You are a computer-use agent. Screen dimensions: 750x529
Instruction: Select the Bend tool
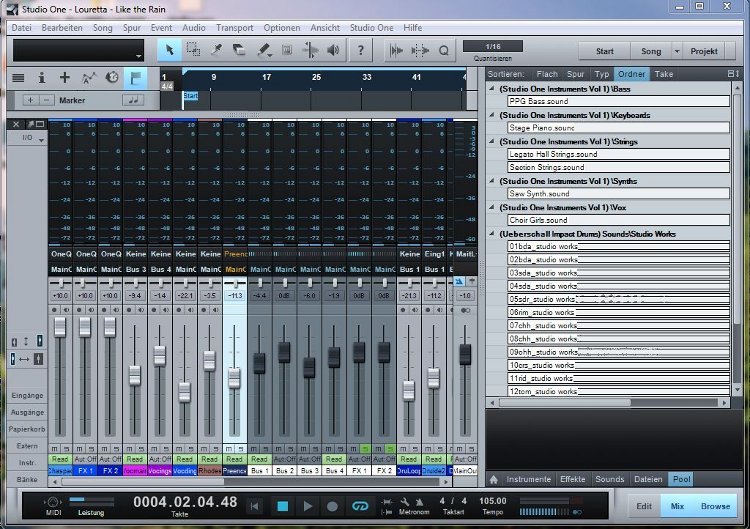[x=310, y=50]
